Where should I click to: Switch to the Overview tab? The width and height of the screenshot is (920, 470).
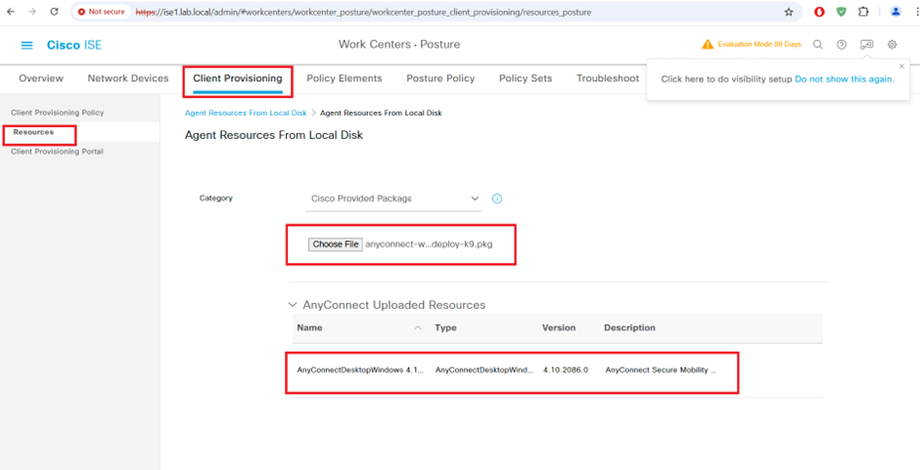(41, 78)
